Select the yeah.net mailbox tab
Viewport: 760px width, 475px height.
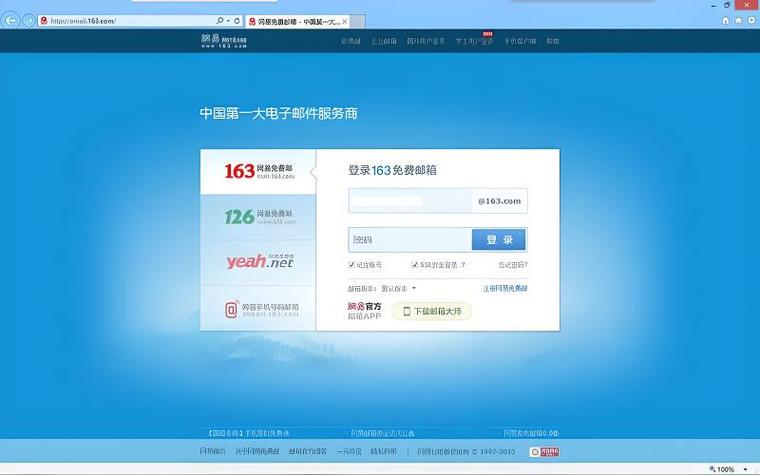pyautogui.click(x=258, y=262)
